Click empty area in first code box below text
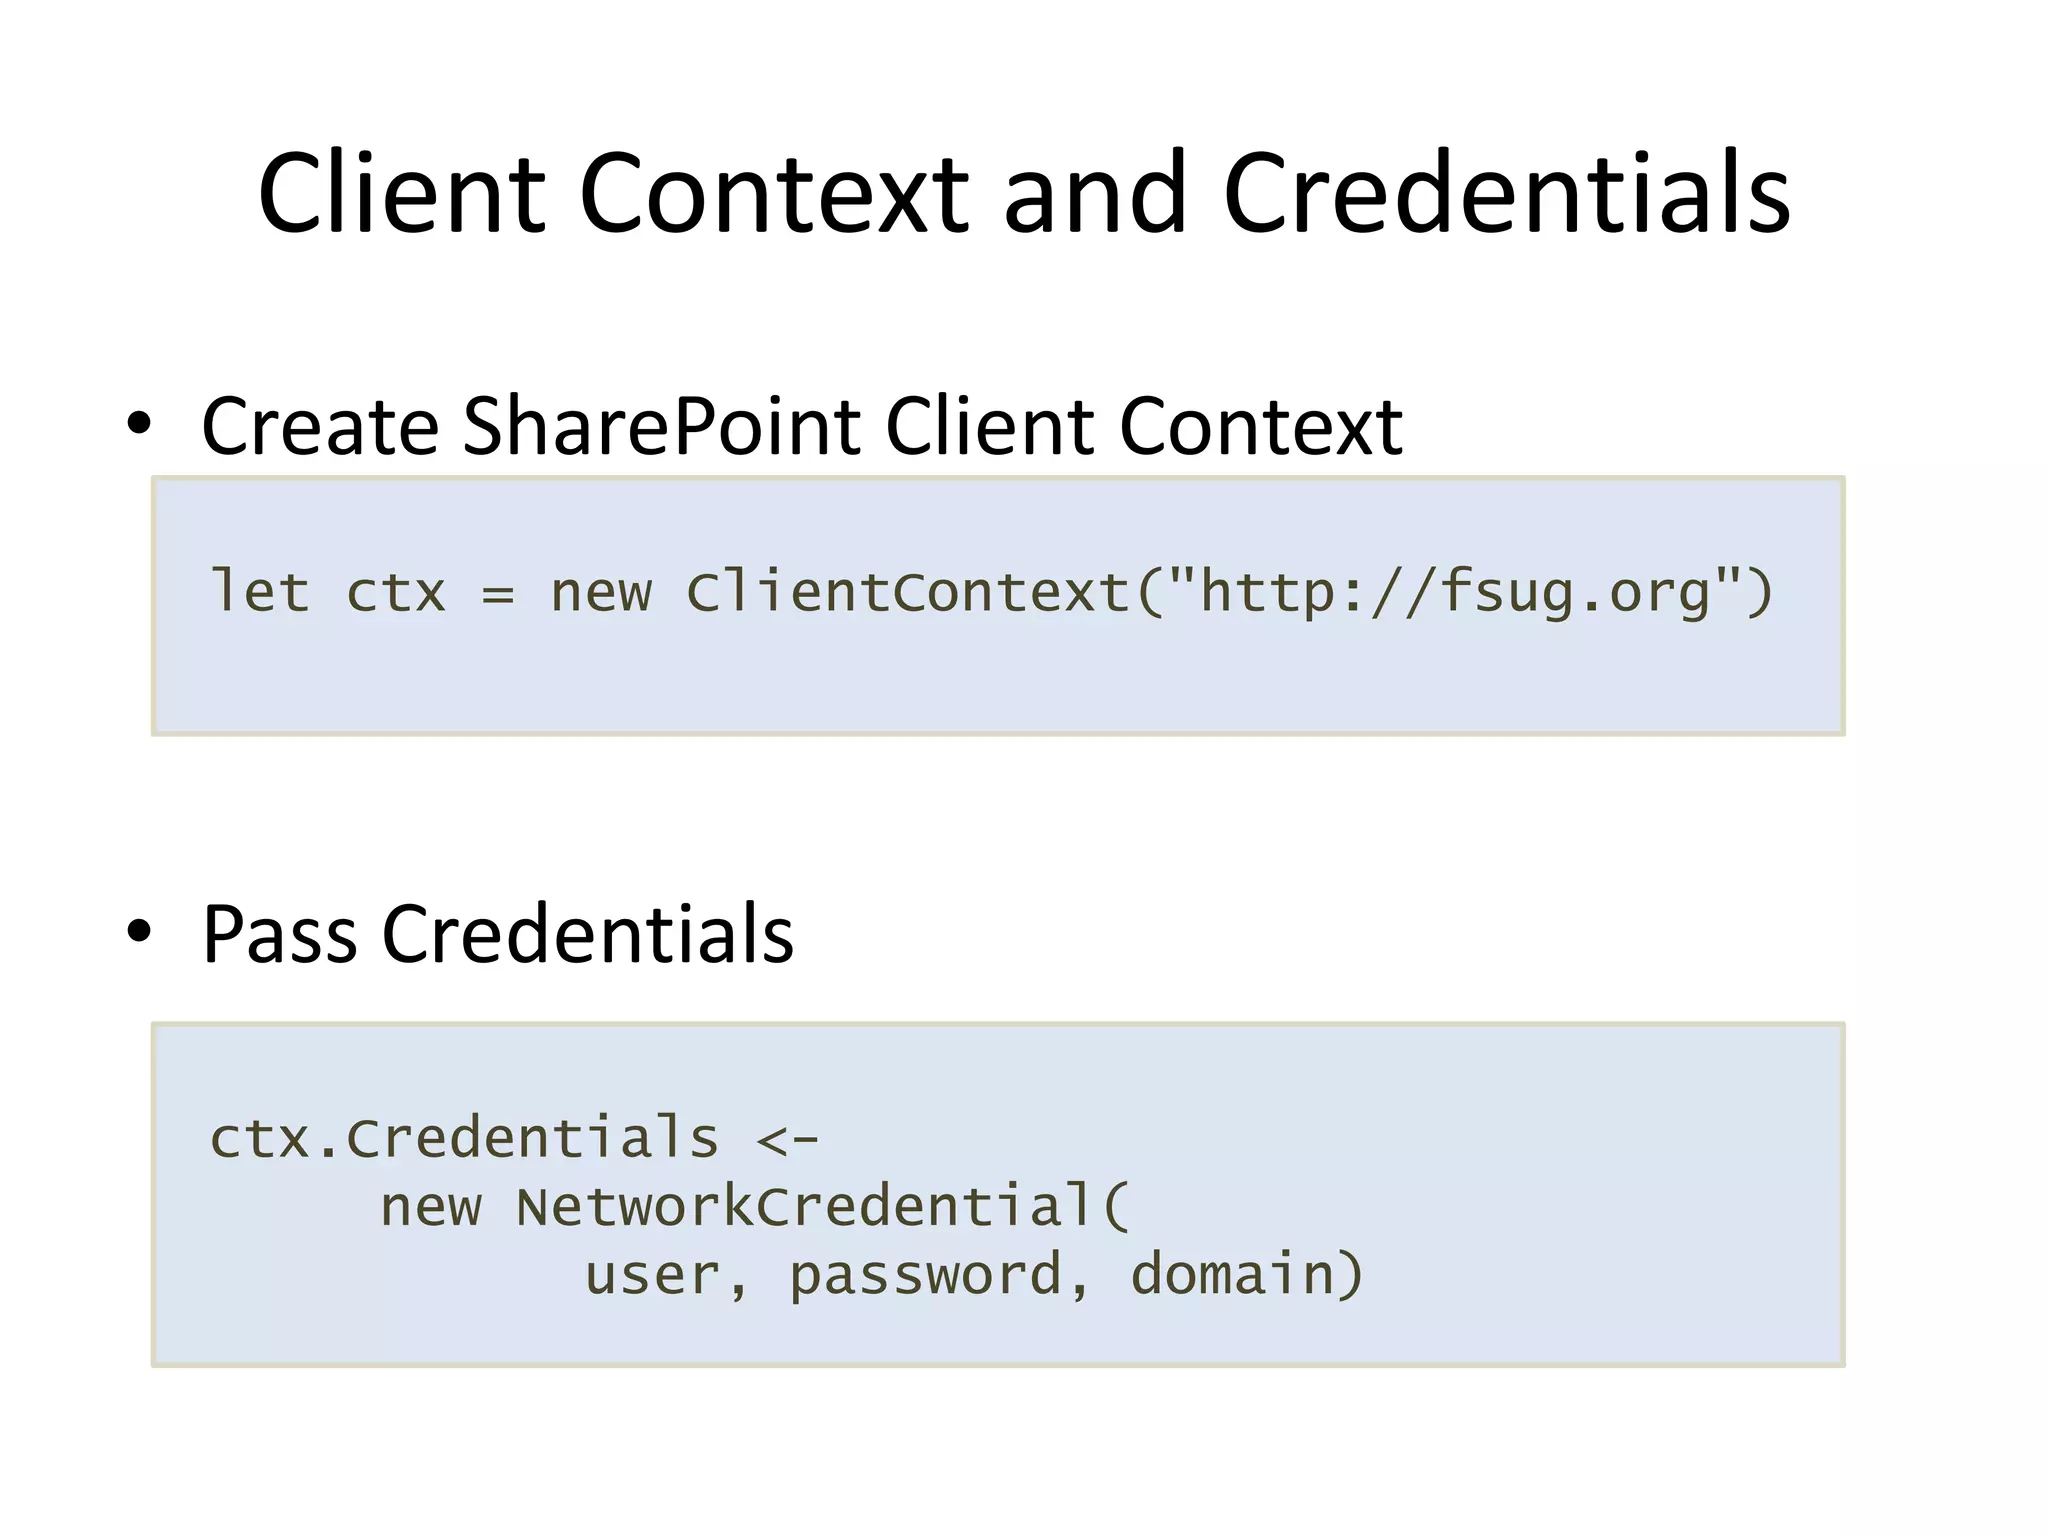This screenshot has width=2048, height=1536. click(1000, 680)
